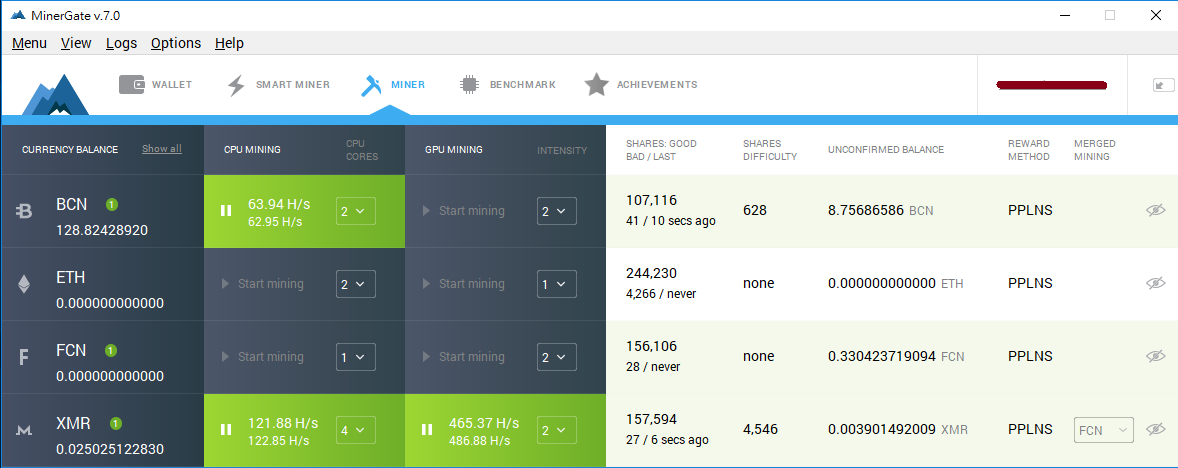Open the Benchmark tab

[507, 85]
